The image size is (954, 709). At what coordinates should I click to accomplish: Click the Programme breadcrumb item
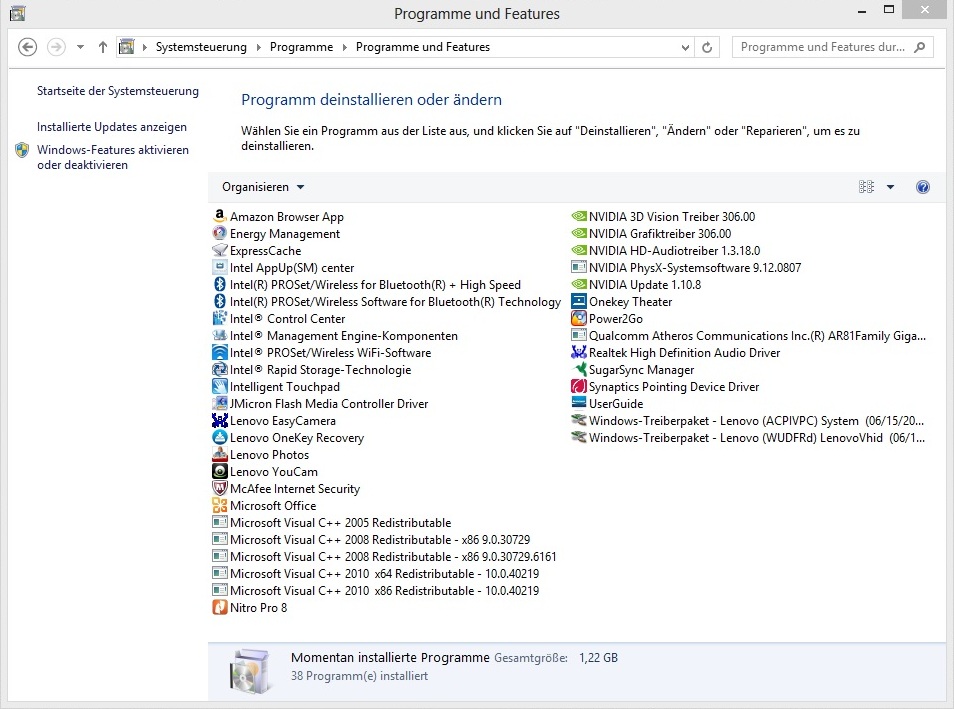[x=301, y=47]
